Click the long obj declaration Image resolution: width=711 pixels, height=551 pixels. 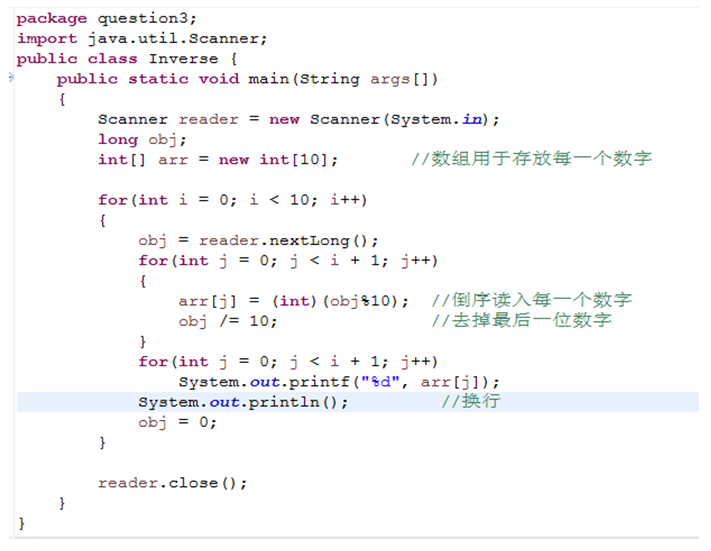click(142, 139)
